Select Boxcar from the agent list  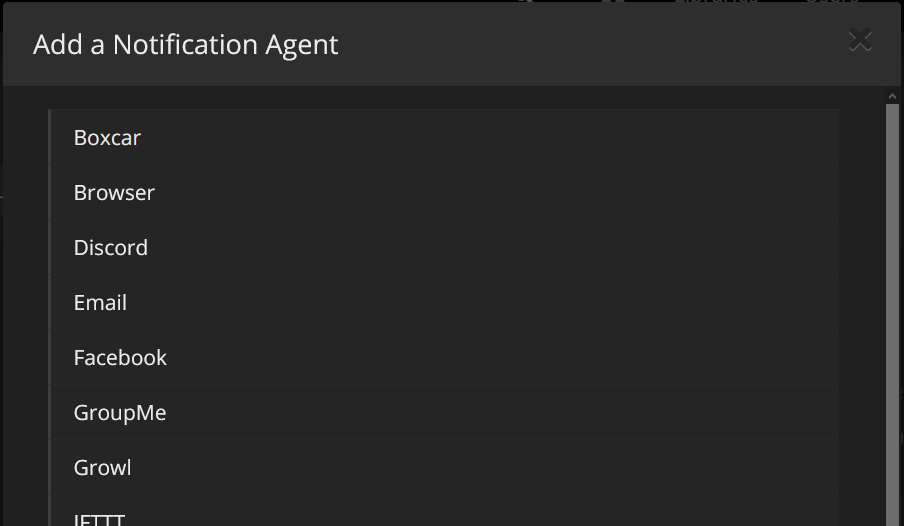pos(444,137)
